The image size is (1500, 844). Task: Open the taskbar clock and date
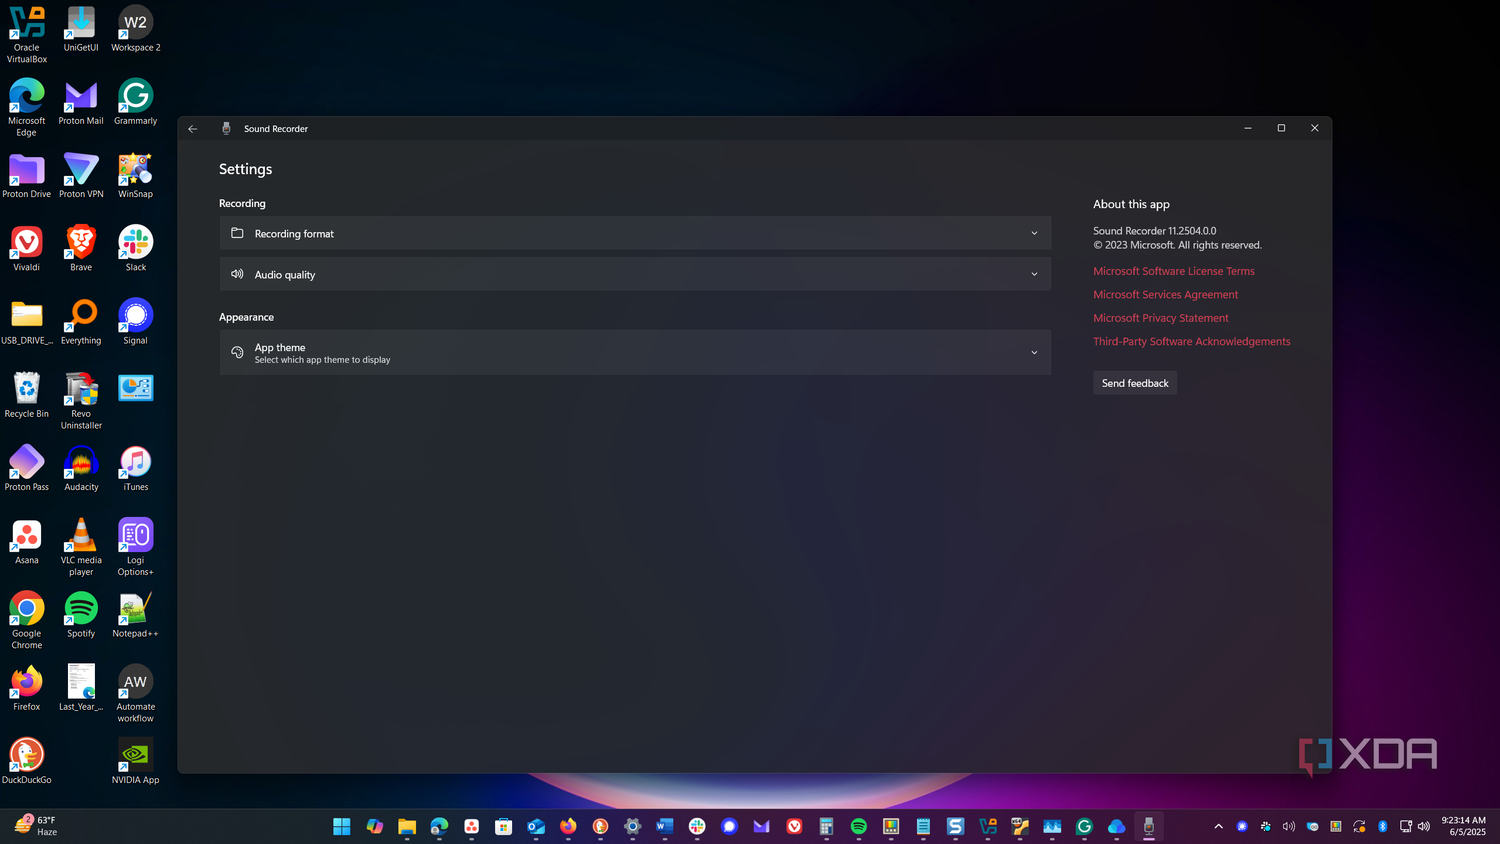pos(1464,826)
